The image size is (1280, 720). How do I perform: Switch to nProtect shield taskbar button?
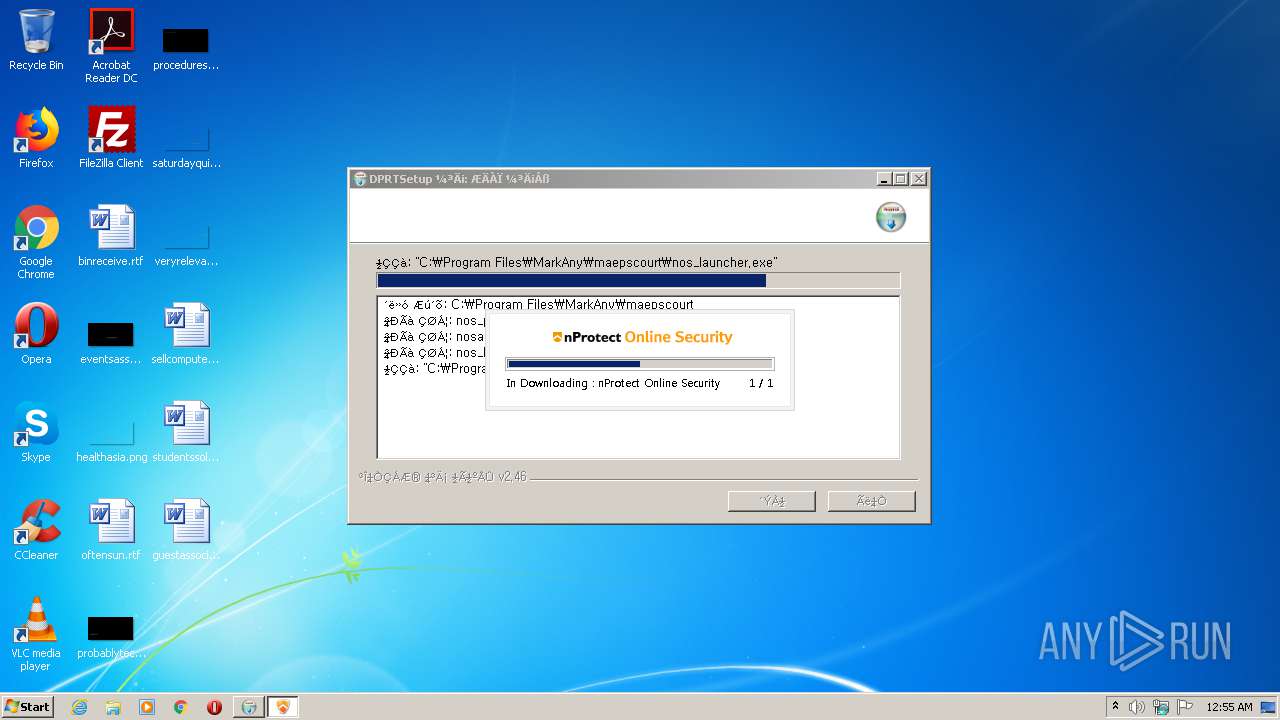pyautogui.click(x=283, y=707)
